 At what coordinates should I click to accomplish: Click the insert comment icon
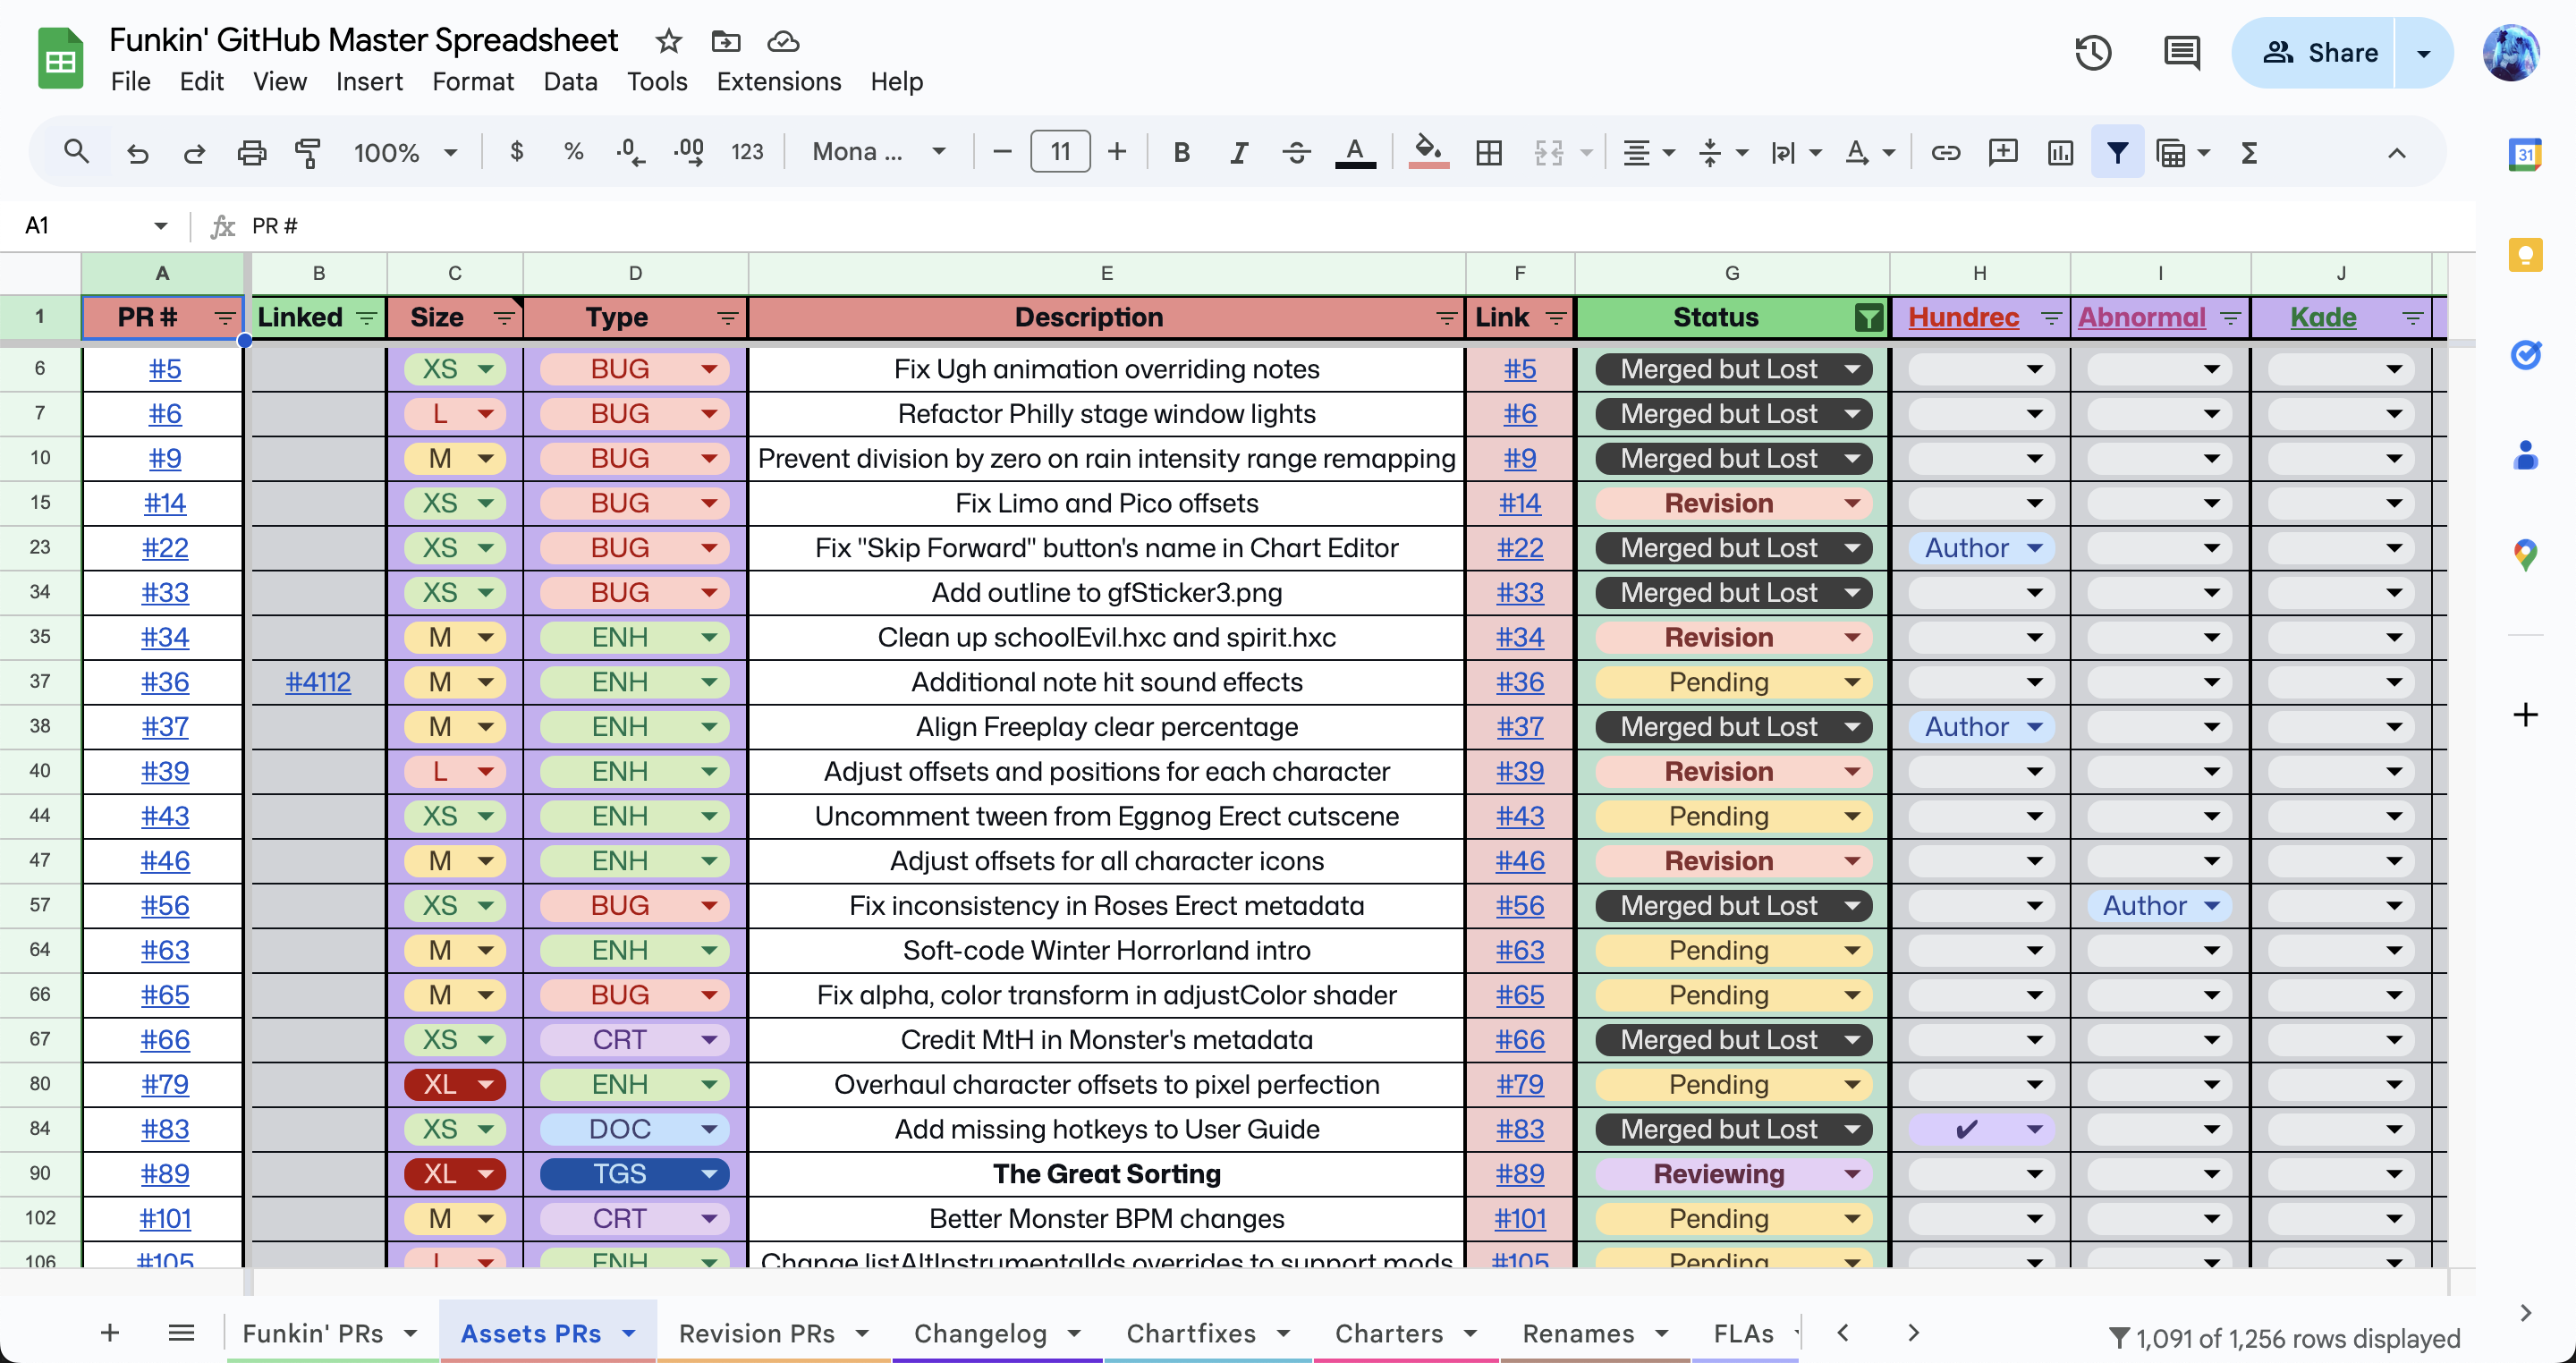coord(2002,152)
